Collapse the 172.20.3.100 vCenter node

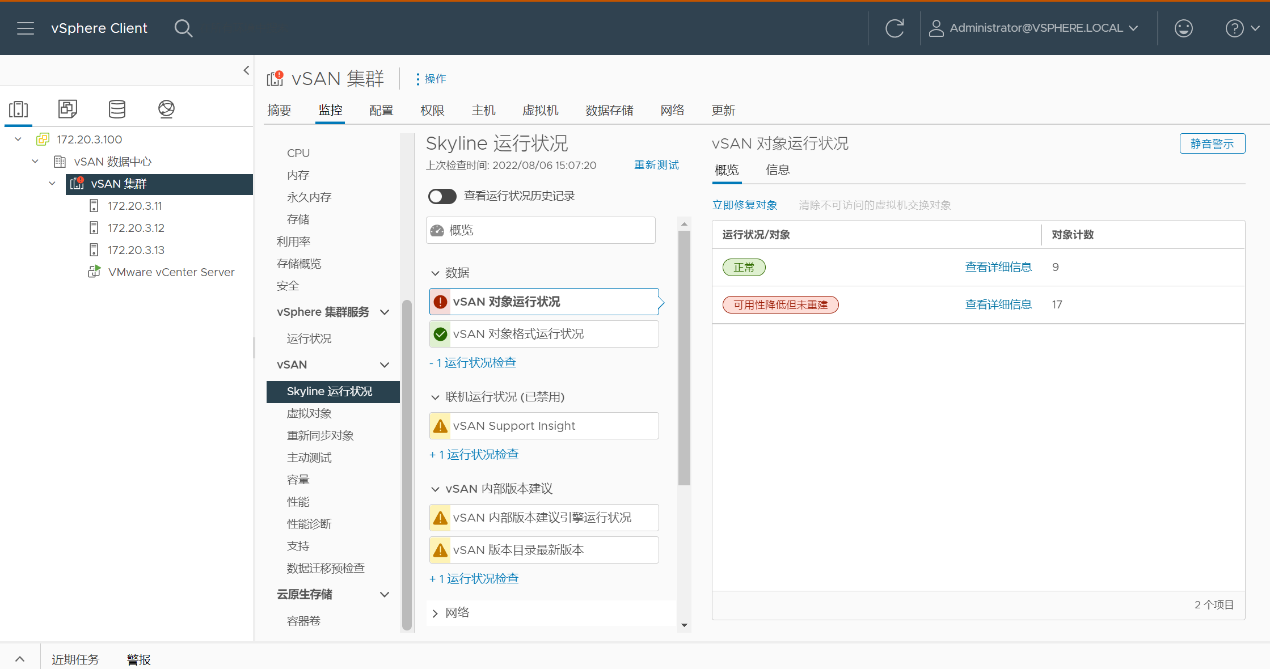(18, 139)
